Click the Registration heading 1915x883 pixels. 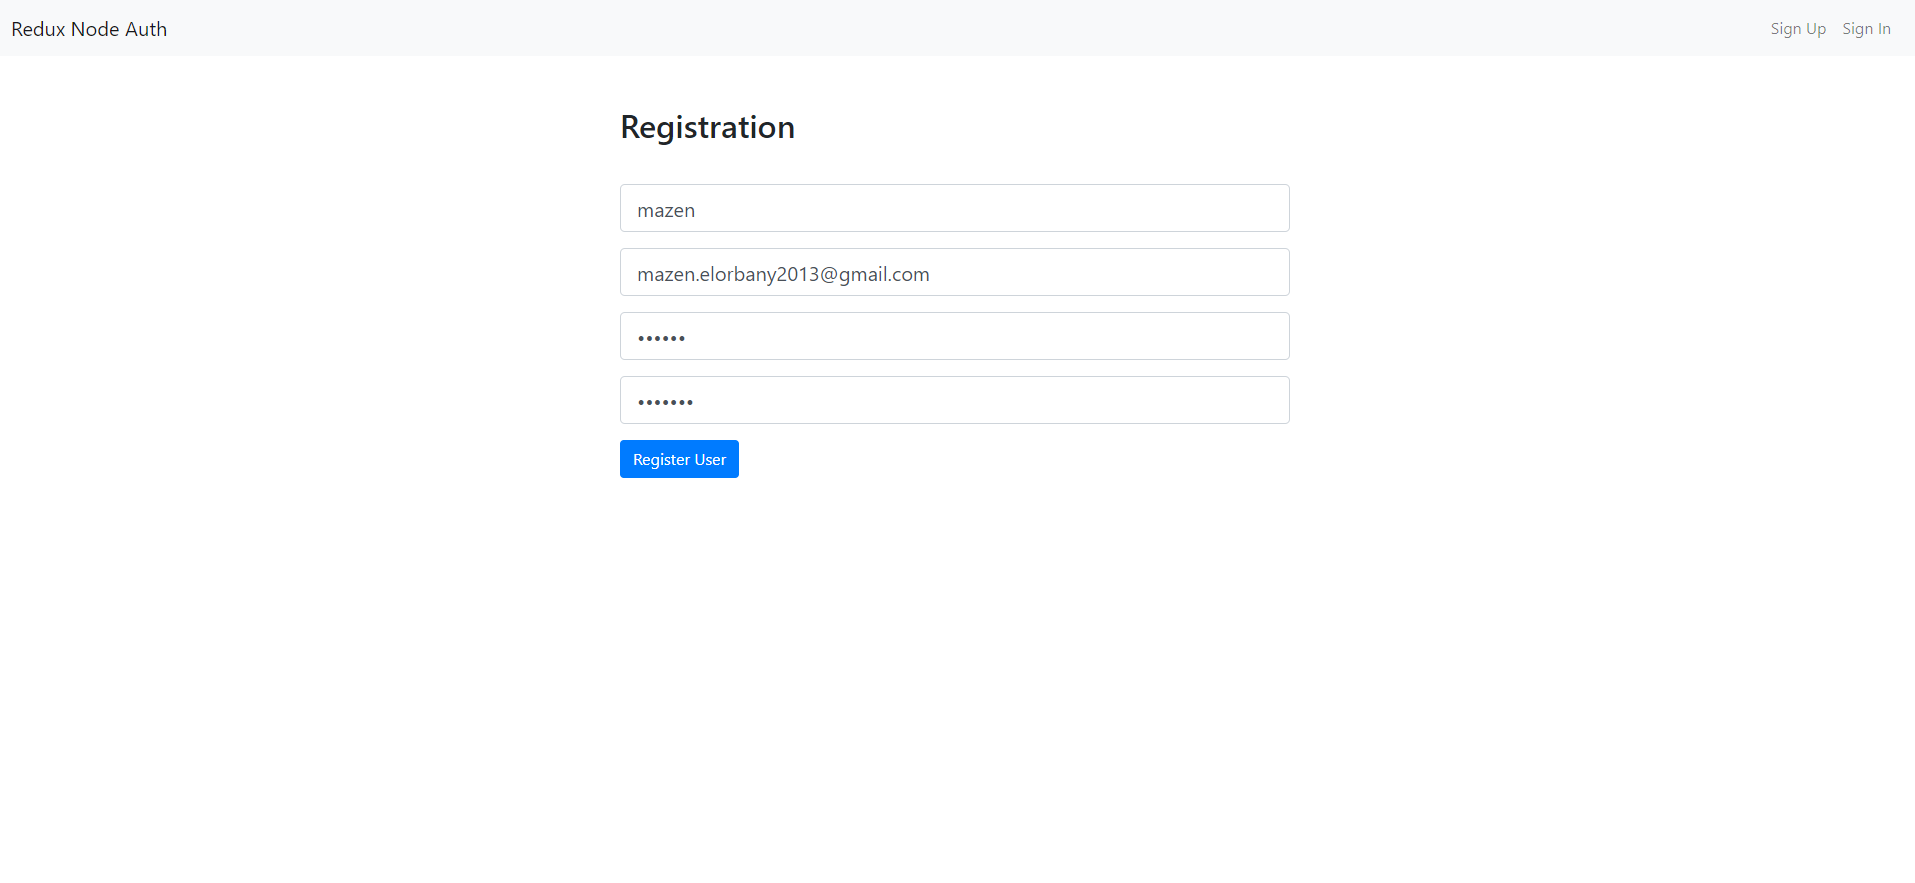(707, 127)
